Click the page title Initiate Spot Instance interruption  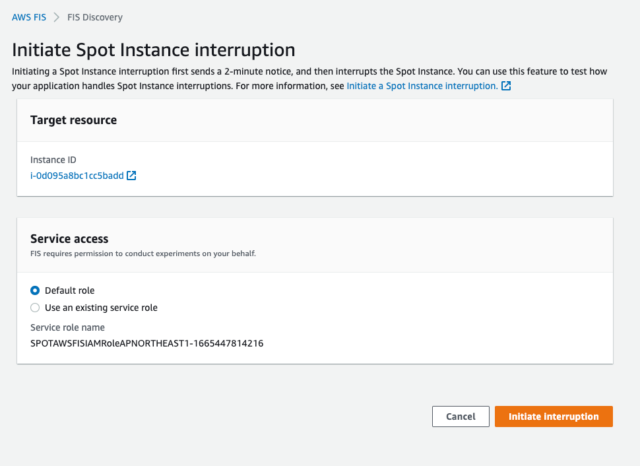[x=153, y=50]
